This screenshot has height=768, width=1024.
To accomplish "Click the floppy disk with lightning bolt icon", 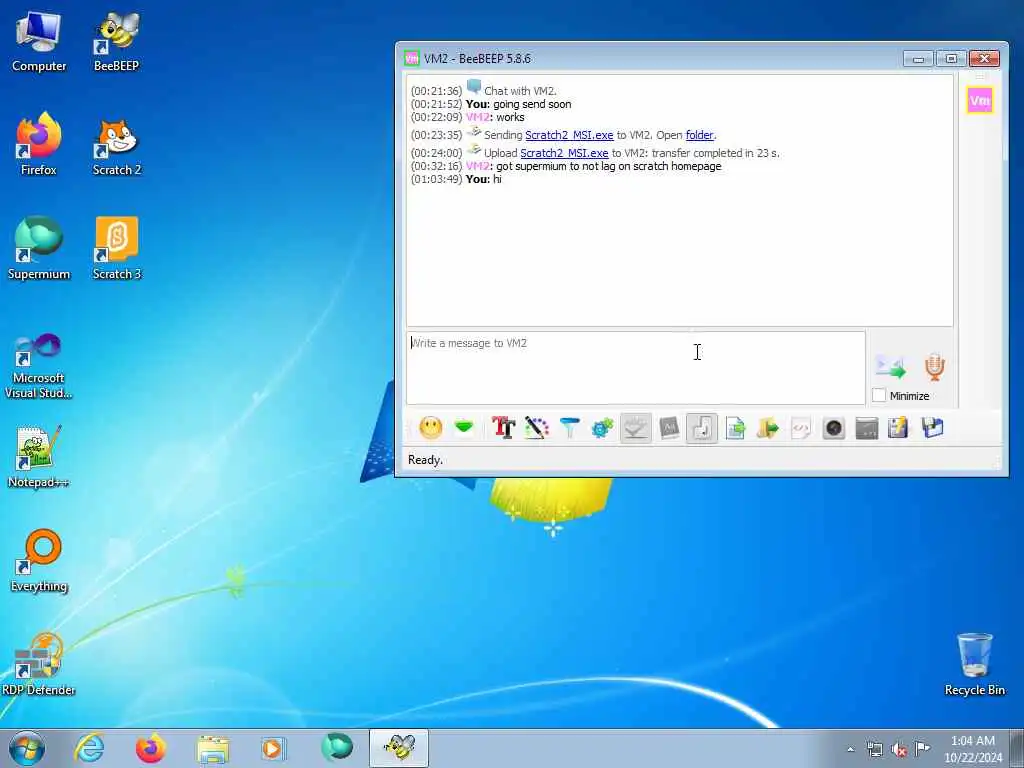I will [x=899, y=428].
